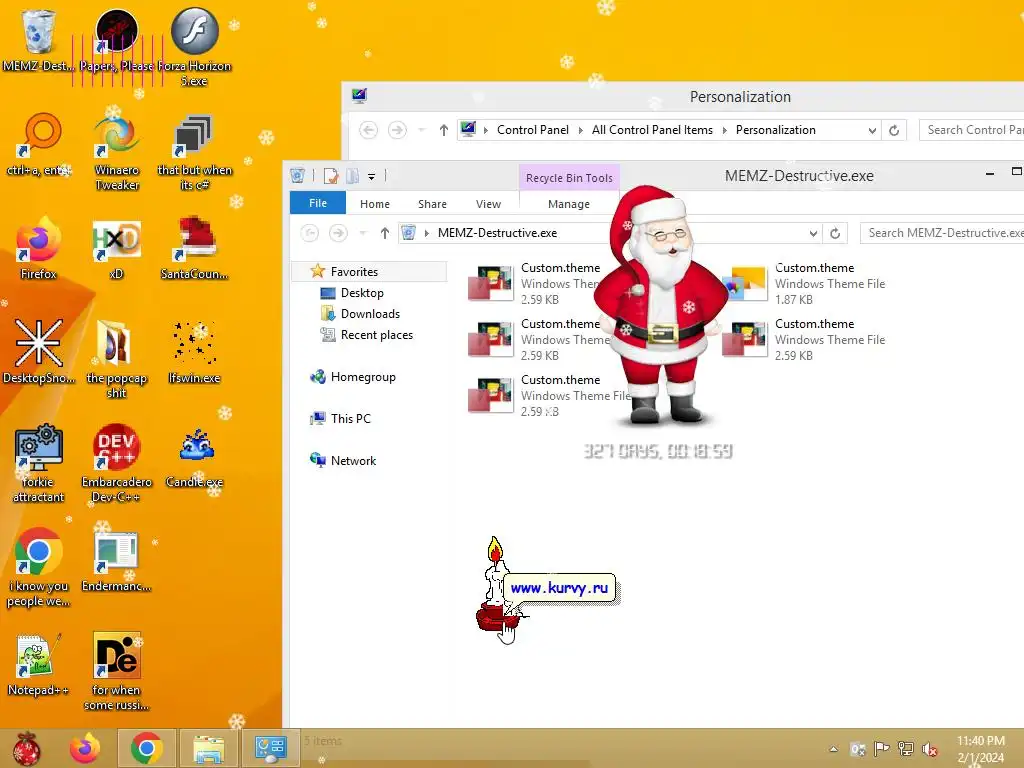Click New folder in Explorer quick access toolbar

[x=353, y=176]
